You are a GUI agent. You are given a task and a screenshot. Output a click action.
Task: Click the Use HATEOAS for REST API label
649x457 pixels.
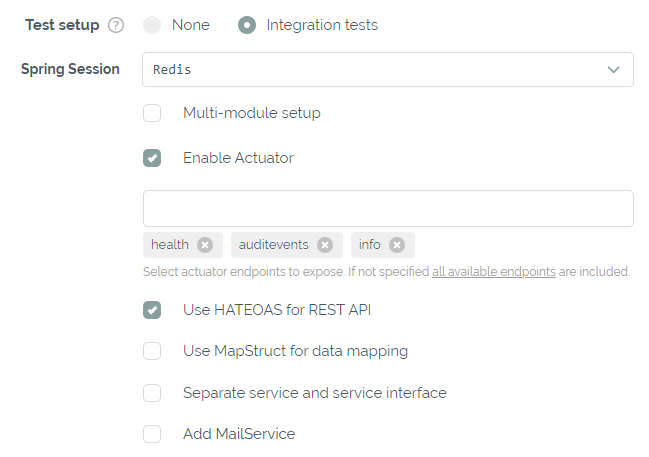coord(277,310)
